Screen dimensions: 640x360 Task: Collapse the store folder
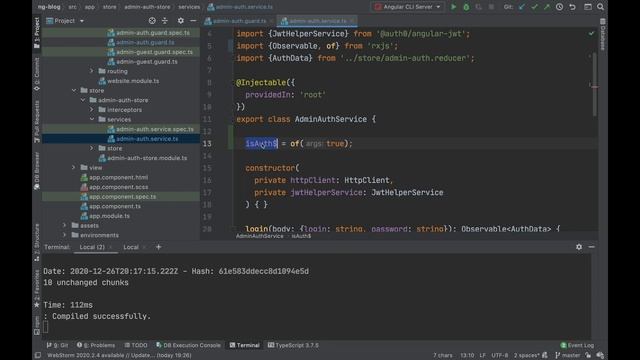(x=74, y=90)
